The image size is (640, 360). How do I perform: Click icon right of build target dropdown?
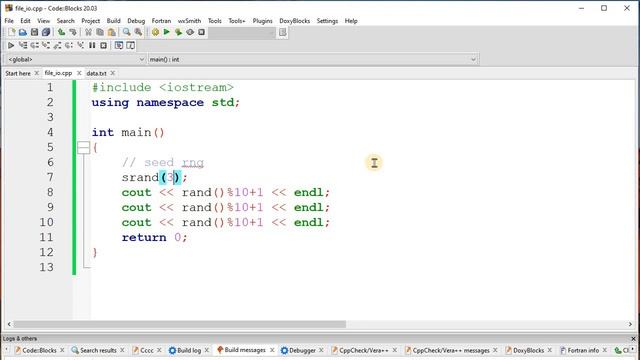point(283,32)
